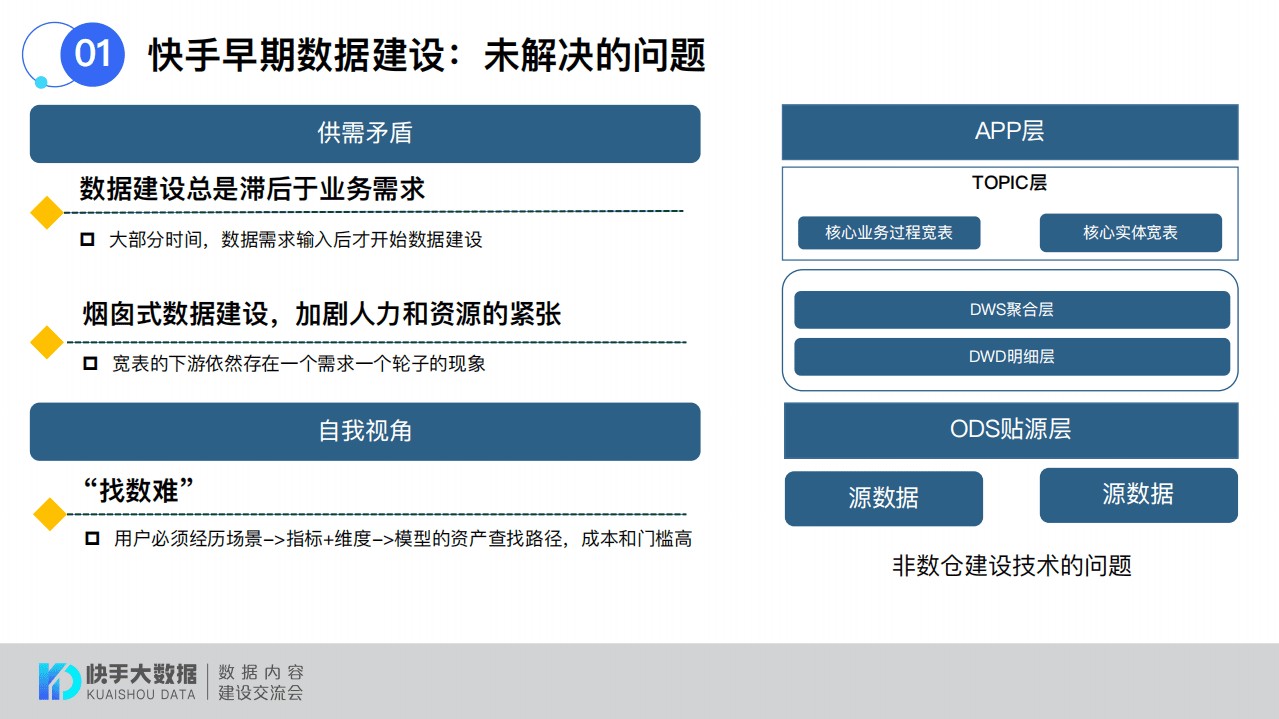Select the left "源数据" box

coord(884,495)
